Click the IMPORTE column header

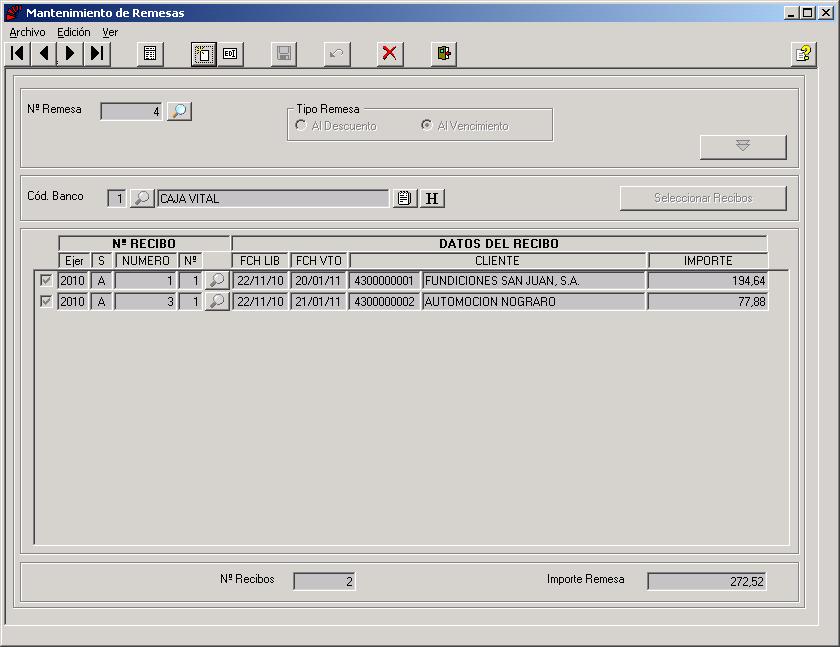708,261
